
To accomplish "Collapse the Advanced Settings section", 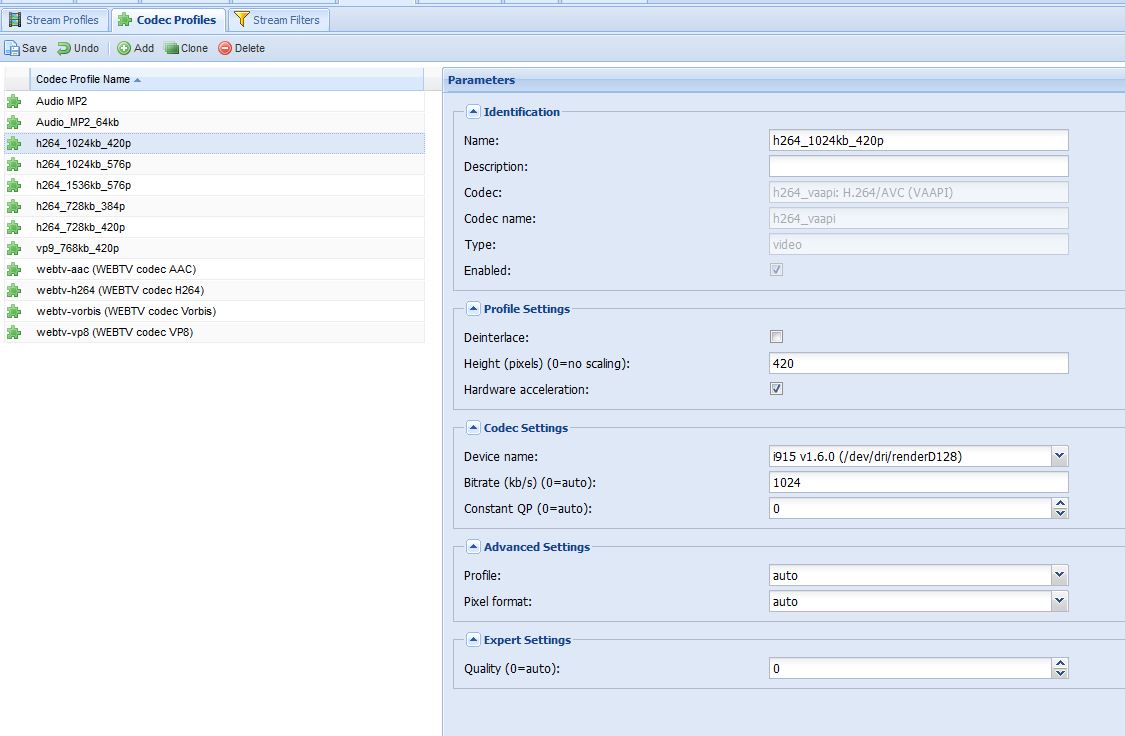I will pyautogui.click(x=474, y=547).
